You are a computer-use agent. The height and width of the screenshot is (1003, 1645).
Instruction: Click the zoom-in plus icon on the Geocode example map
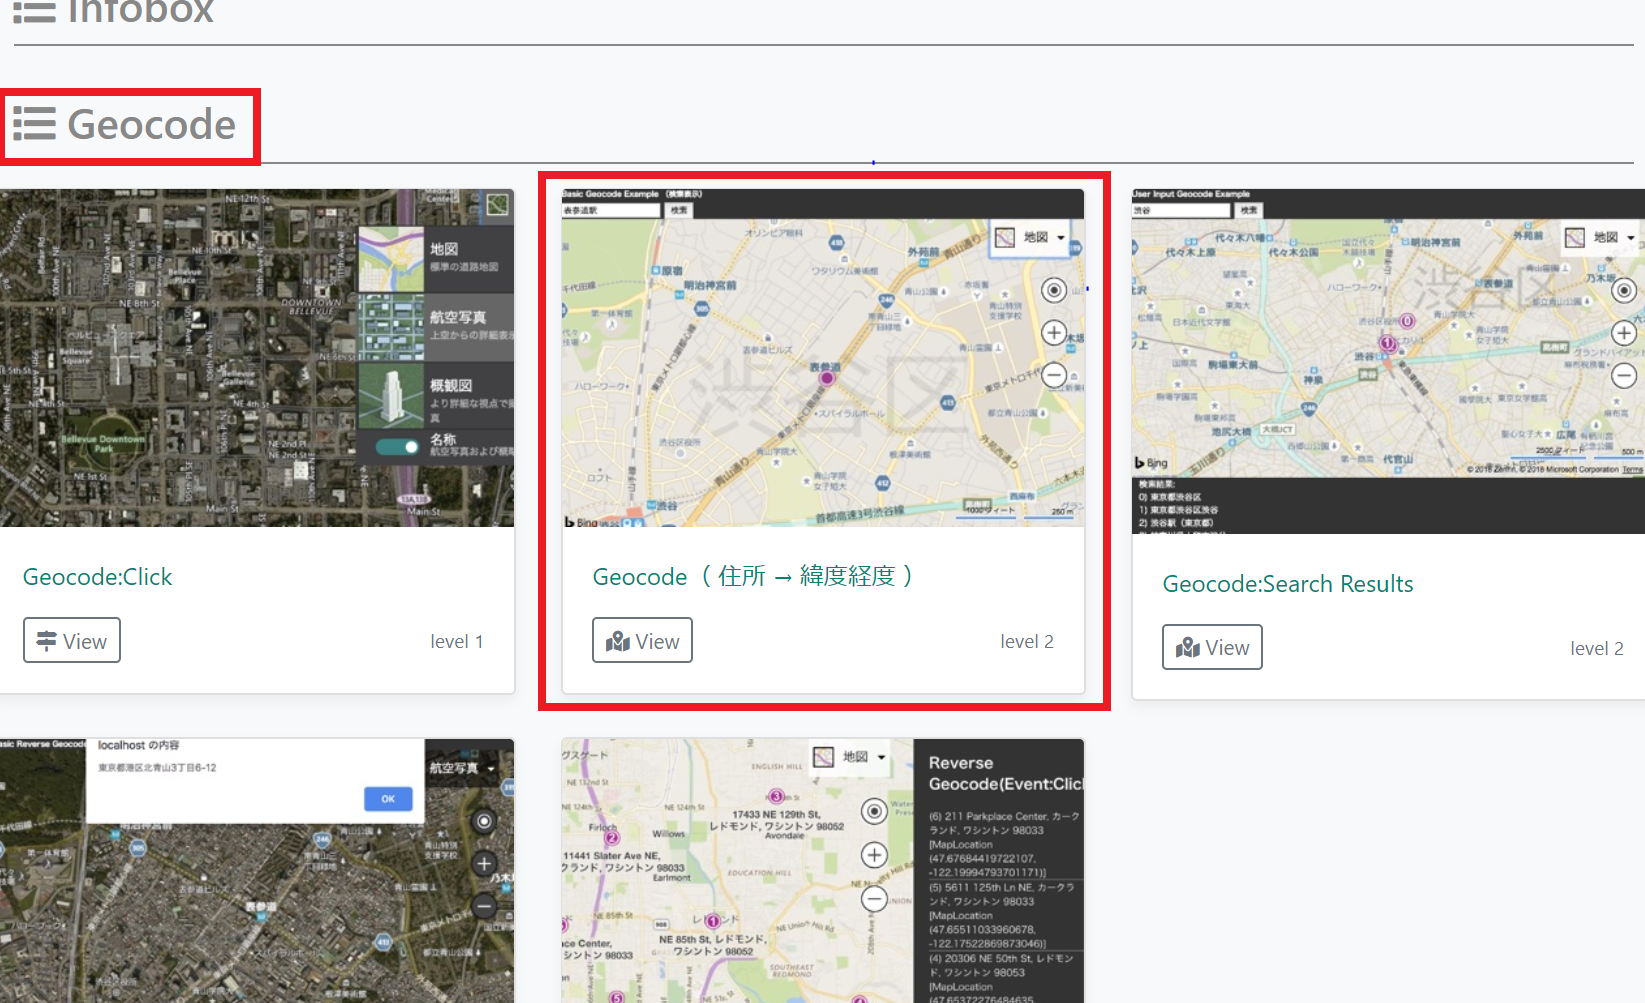click(1054, 332)
